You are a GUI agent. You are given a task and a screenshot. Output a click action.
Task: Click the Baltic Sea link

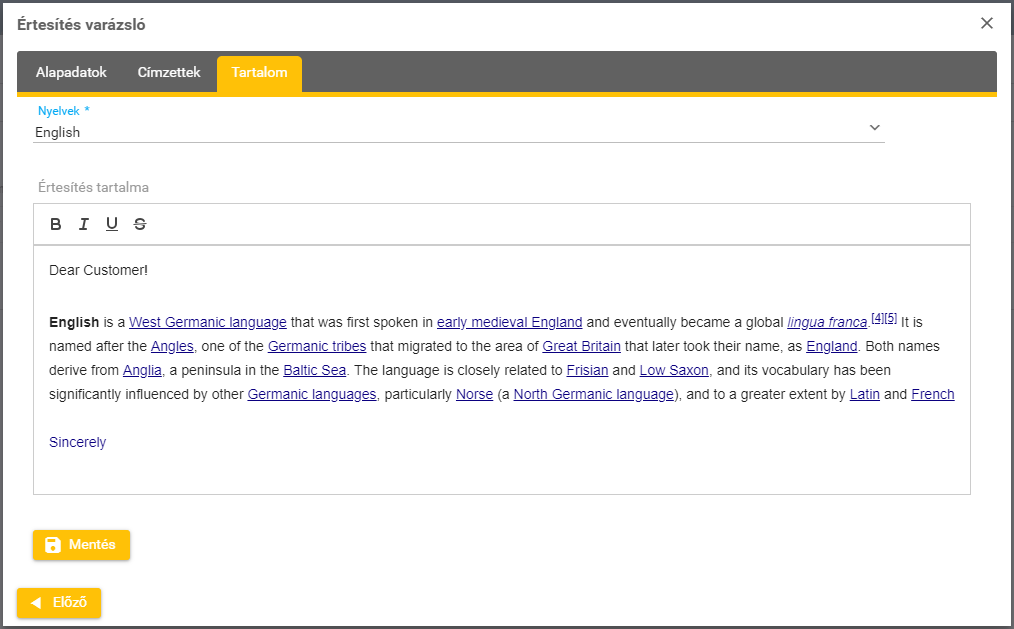314,370
